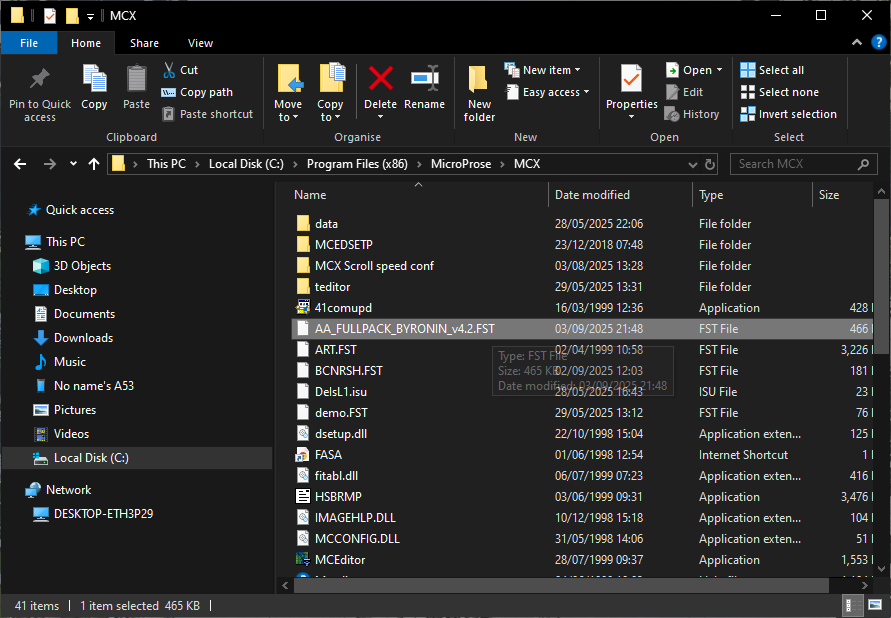Click the Pin to Quick access icon

(x=40, y=80)
